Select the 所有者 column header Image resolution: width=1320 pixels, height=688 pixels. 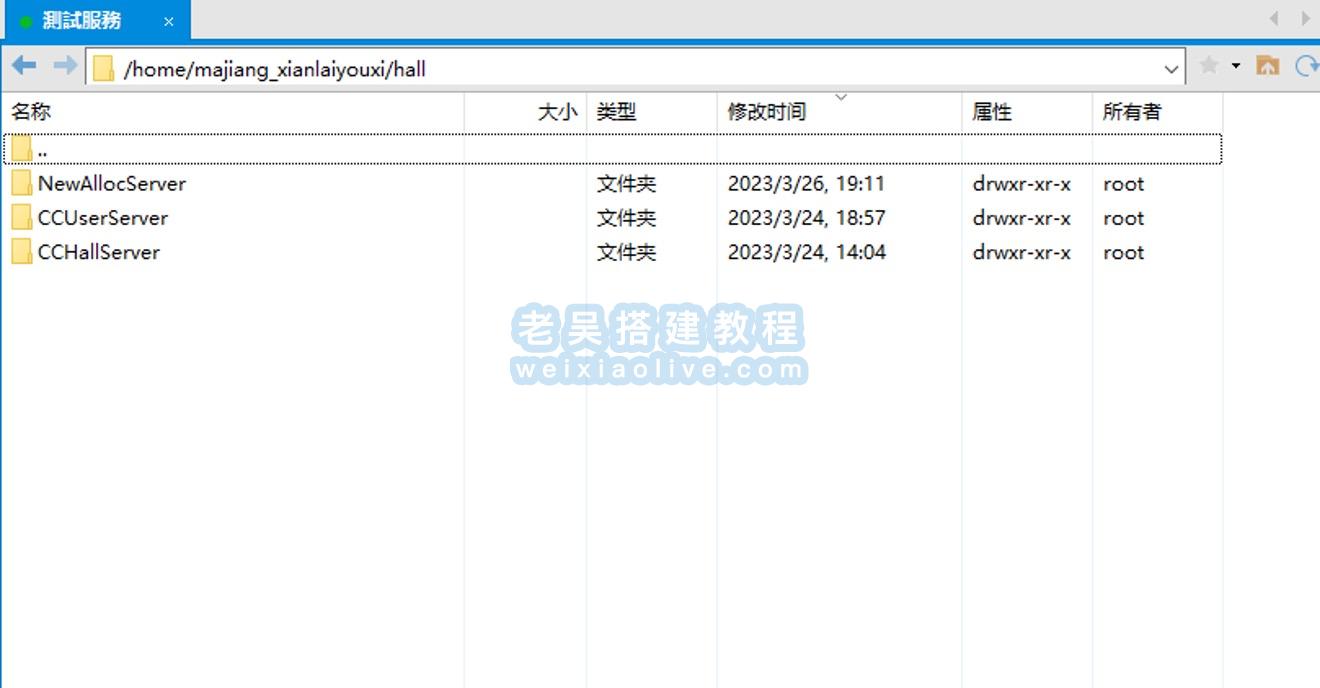pyautogui.click(x=1131, y=111)
